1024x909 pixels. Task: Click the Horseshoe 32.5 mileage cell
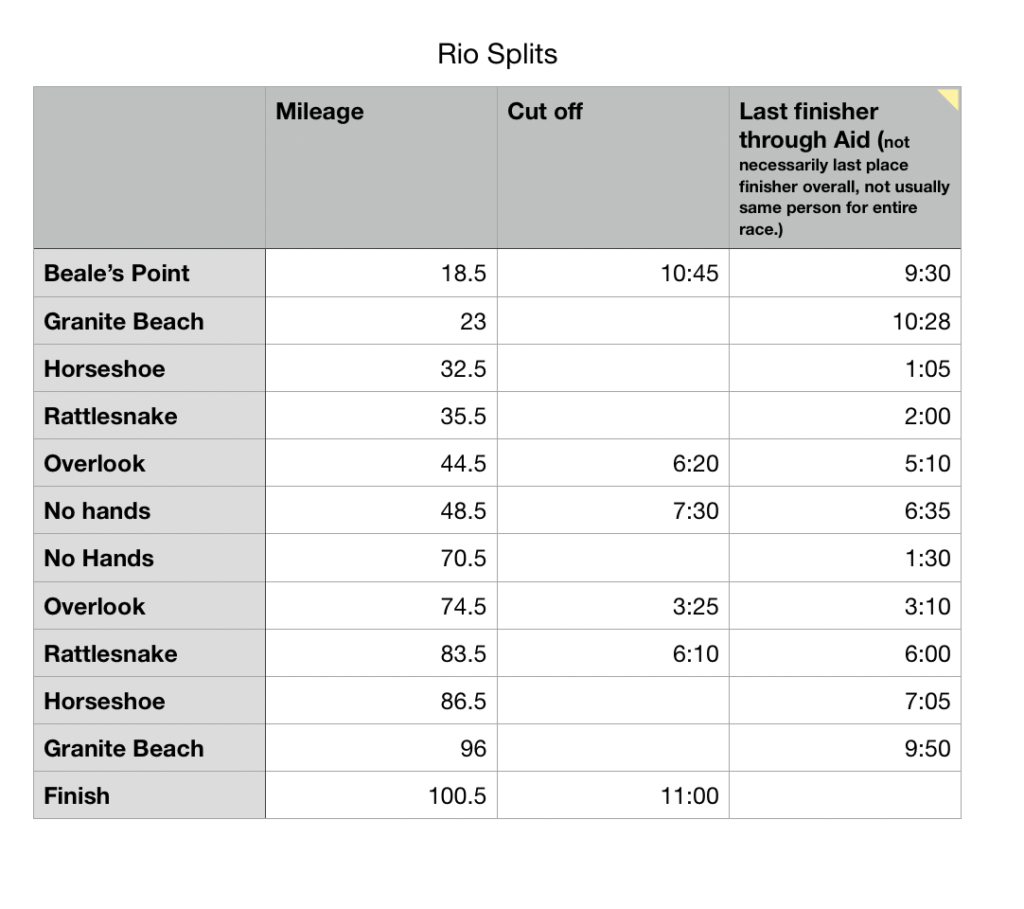point(381,368)
